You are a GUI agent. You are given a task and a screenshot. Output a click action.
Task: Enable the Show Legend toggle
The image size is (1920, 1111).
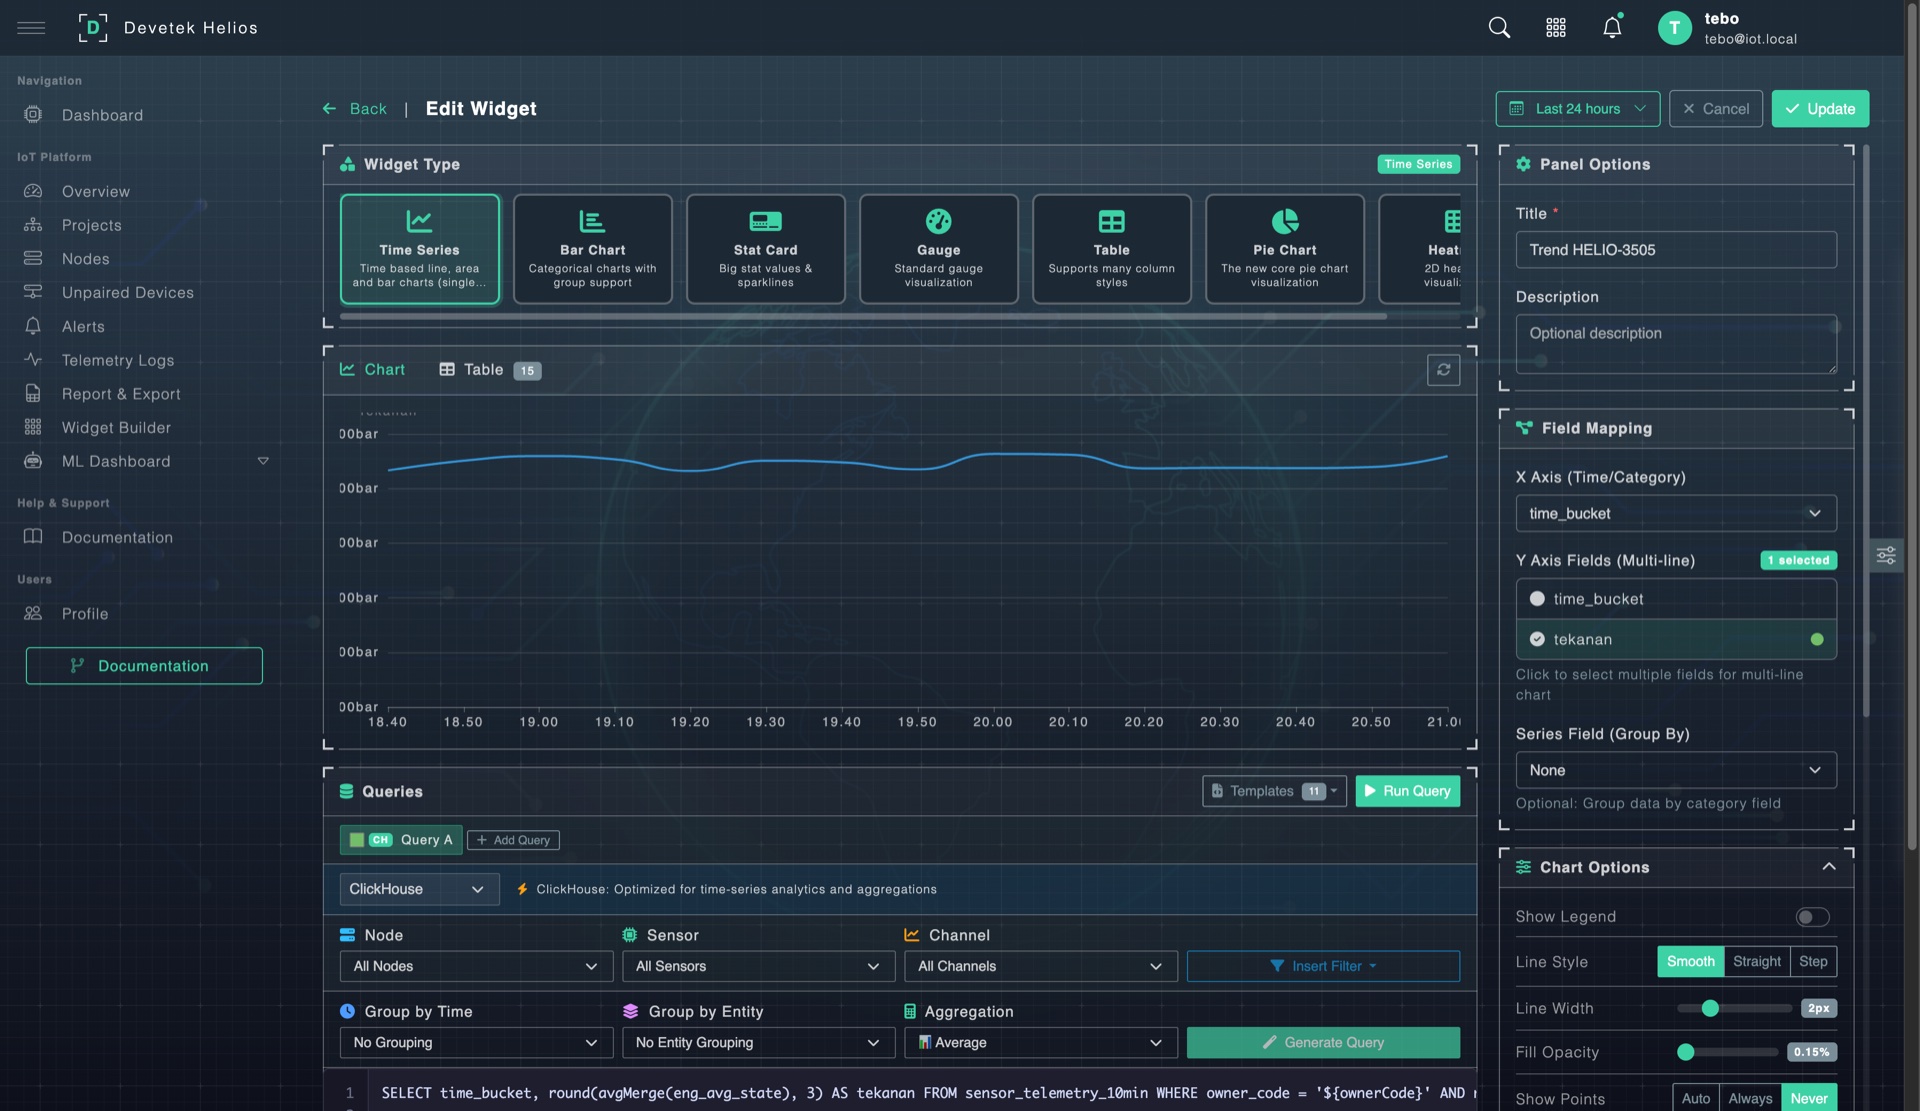tap(1813, 916)
